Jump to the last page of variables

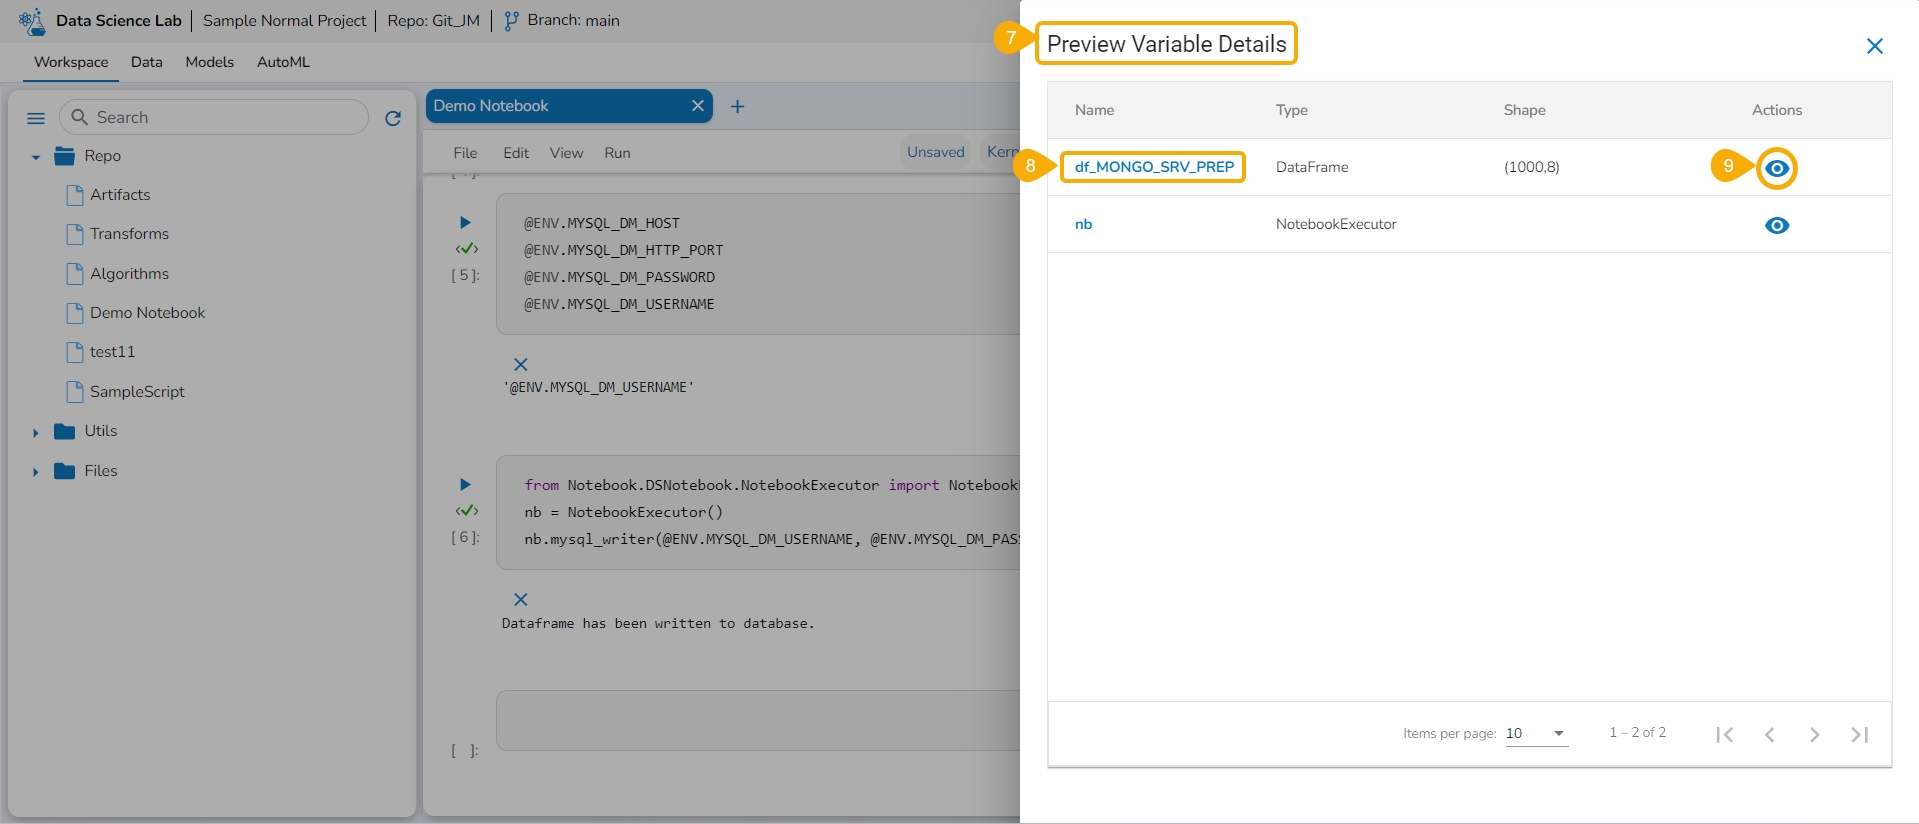(1859, 735)
